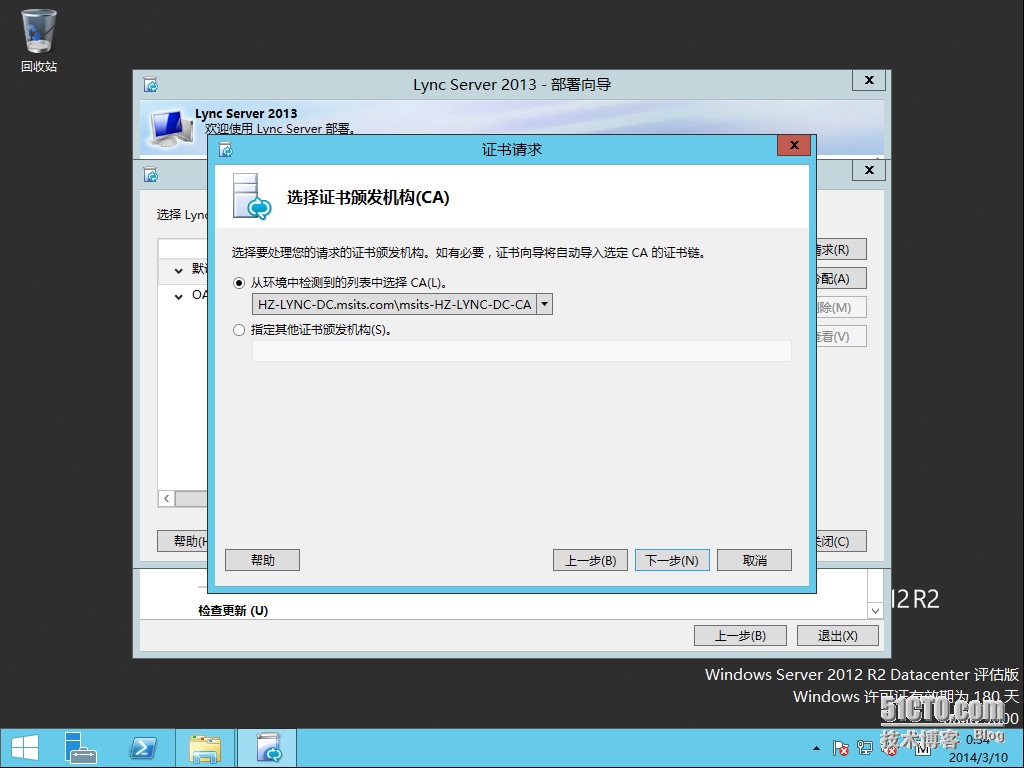Click the View (V) button behind the dialog
Screen dimensions: 1024x768
coord(841,337)
